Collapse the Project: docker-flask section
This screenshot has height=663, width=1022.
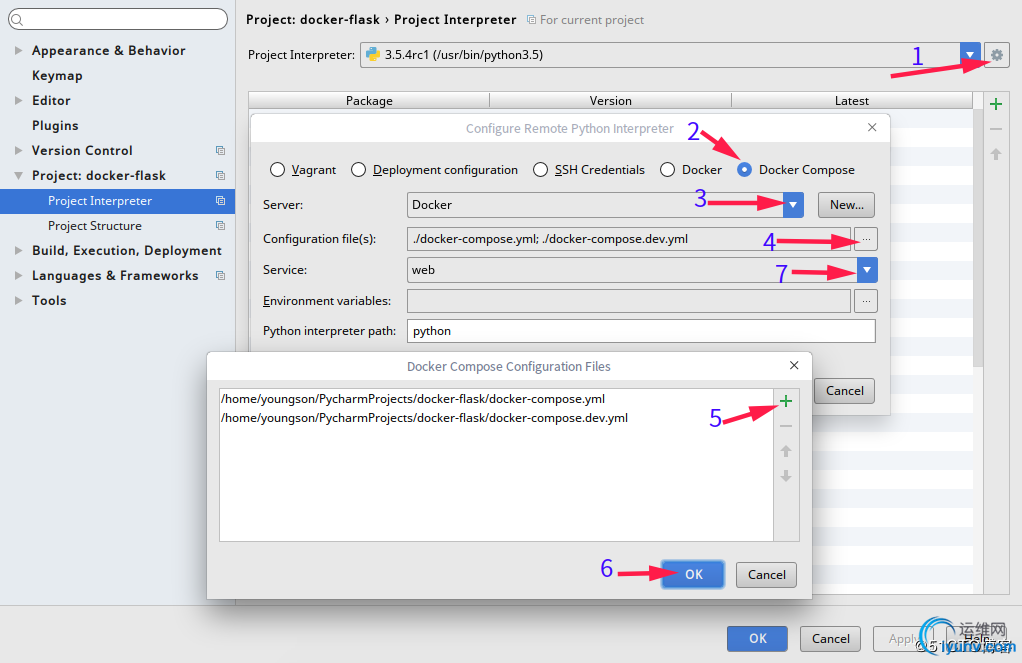point(18,175)
